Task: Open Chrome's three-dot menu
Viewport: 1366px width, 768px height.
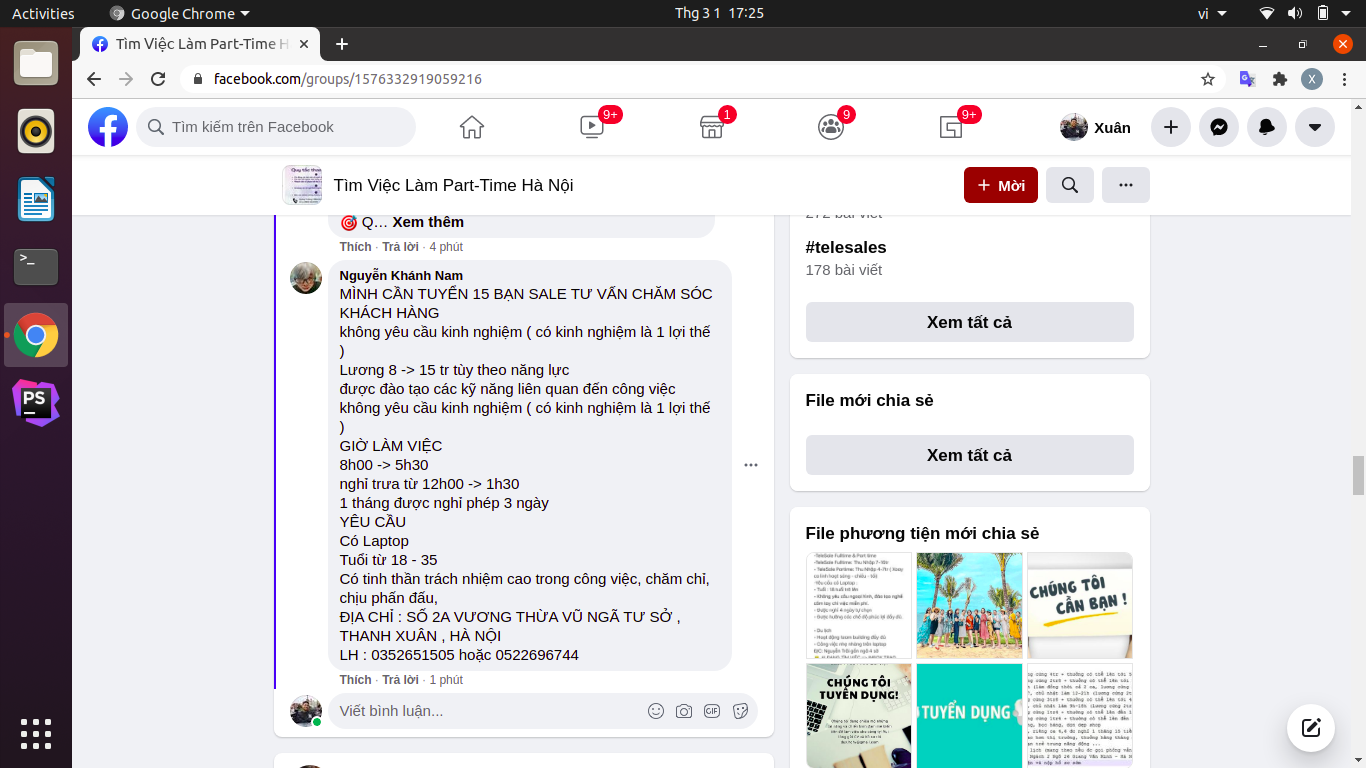Action: pos(1344,79)
